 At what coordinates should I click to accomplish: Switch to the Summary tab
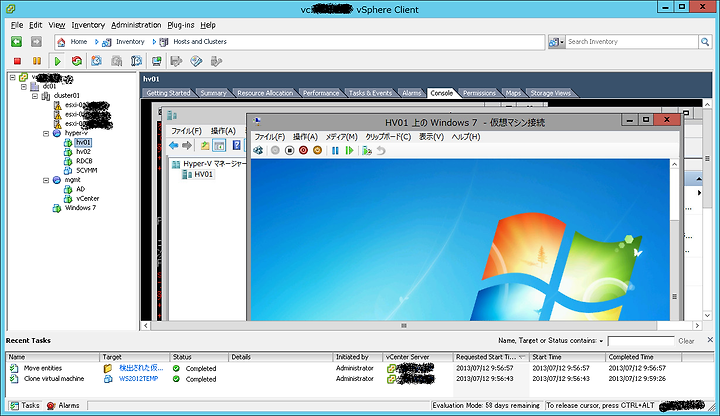click(214, 93)
